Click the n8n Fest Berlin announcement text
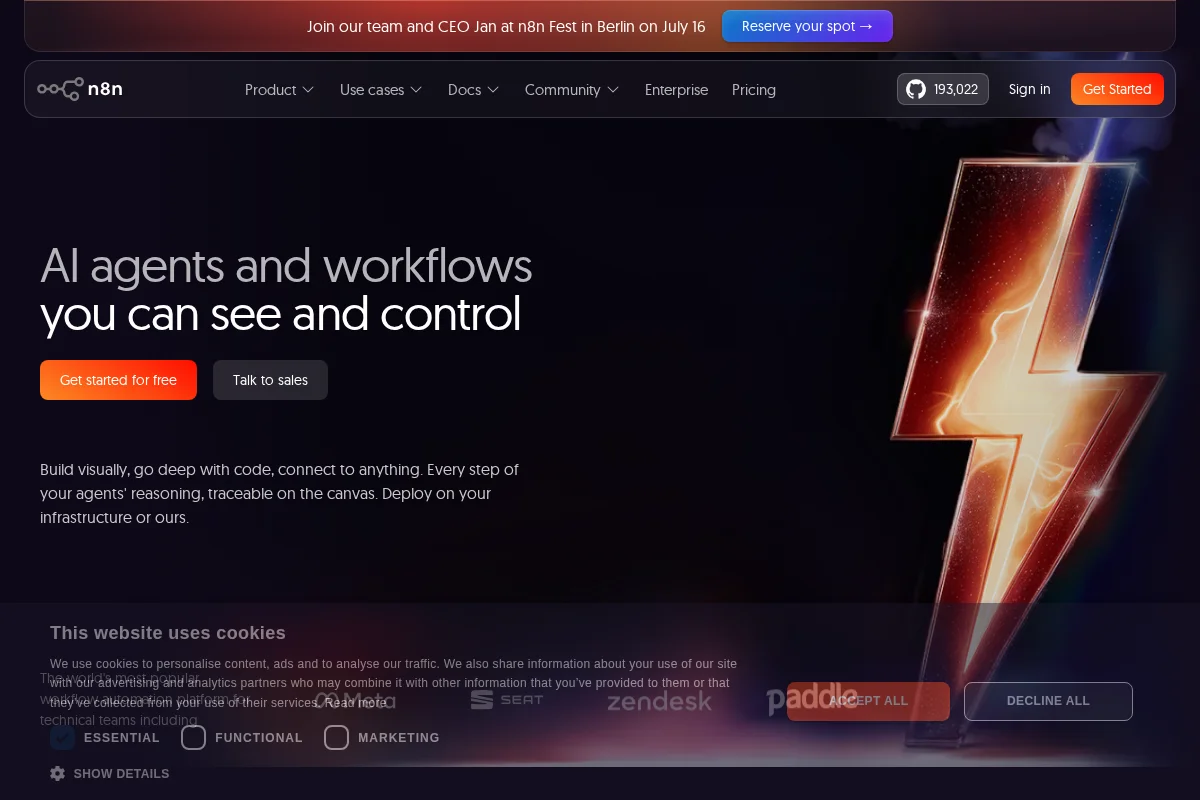 506,26
